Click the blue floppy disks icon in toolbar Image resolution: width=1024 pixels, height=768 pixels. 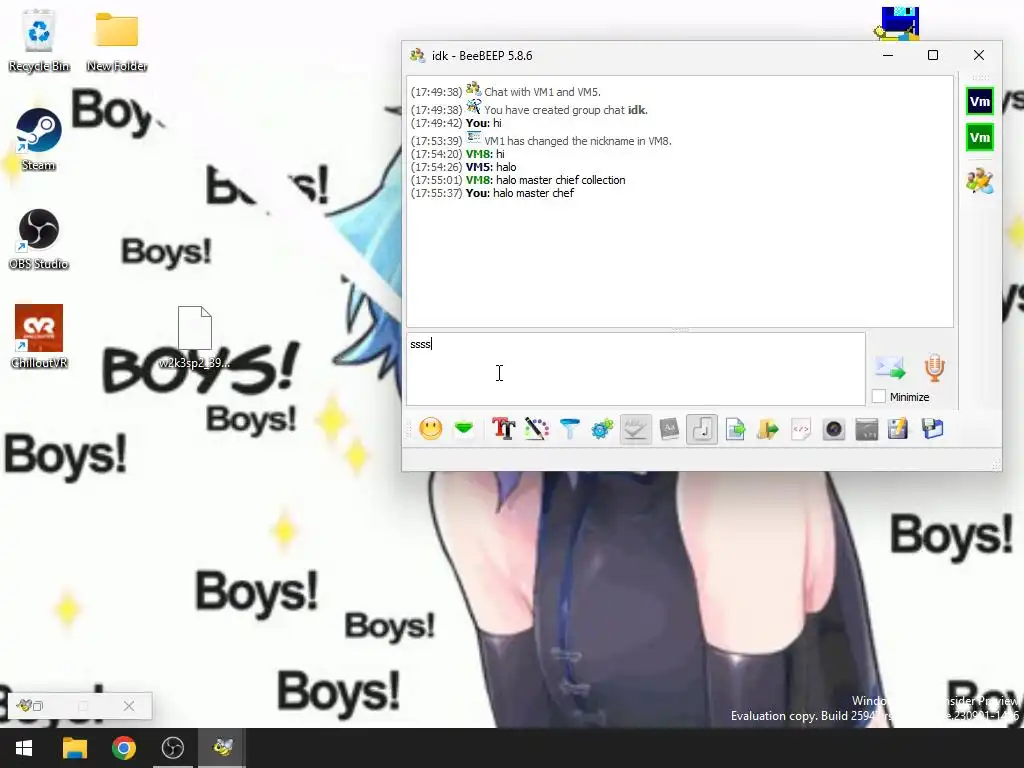[933, 429]
